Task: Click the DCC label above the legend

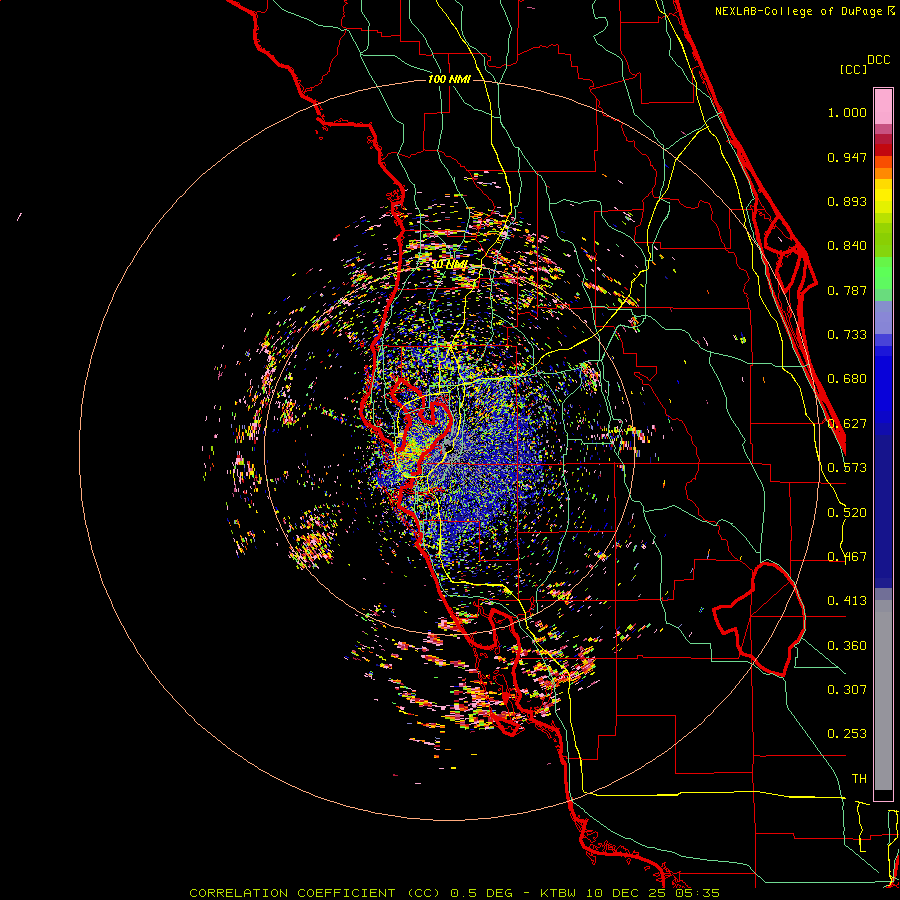Action: pyautogui.click(x=879, y=59)
